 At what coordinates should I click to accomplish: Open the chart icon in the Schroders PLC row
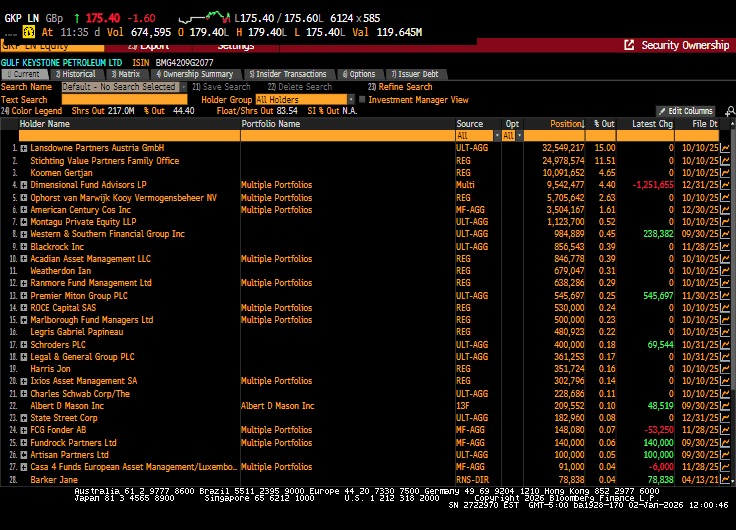tap(725, 345)
